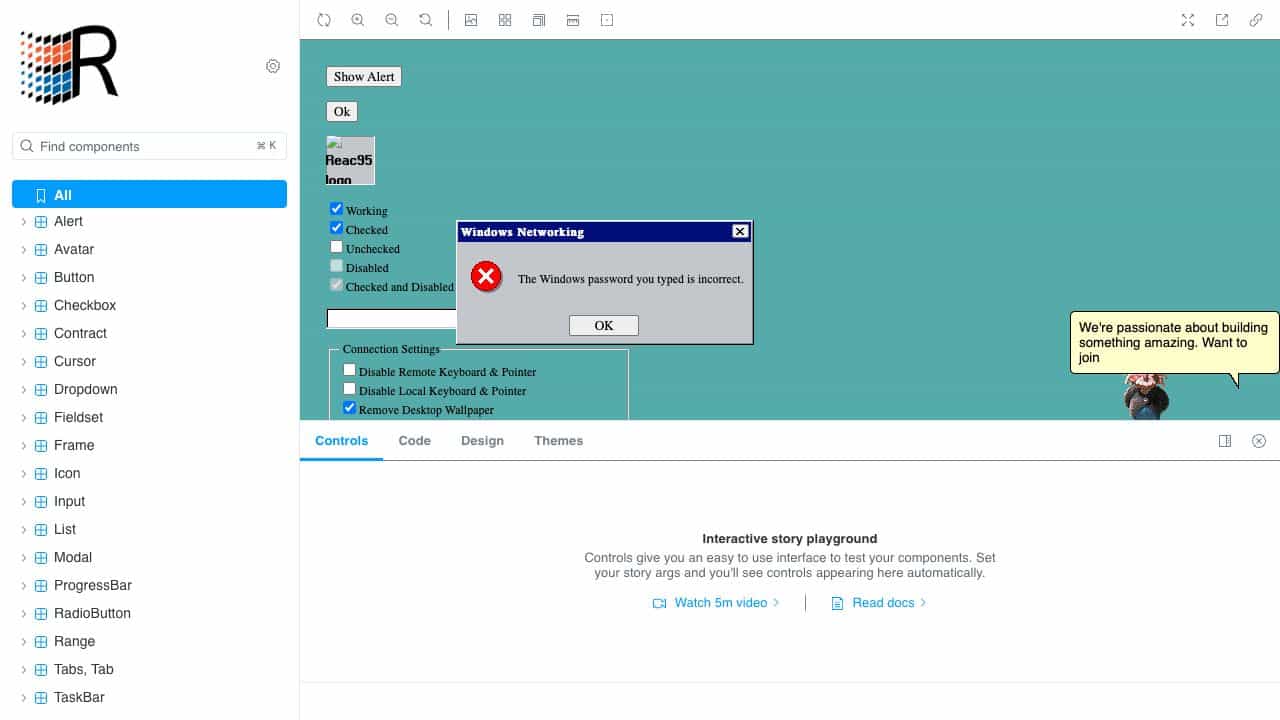Viewport: 1280px width, 720px height.
Task: Expand the Avatar component chevron
Action: click(x=24, y=250)
